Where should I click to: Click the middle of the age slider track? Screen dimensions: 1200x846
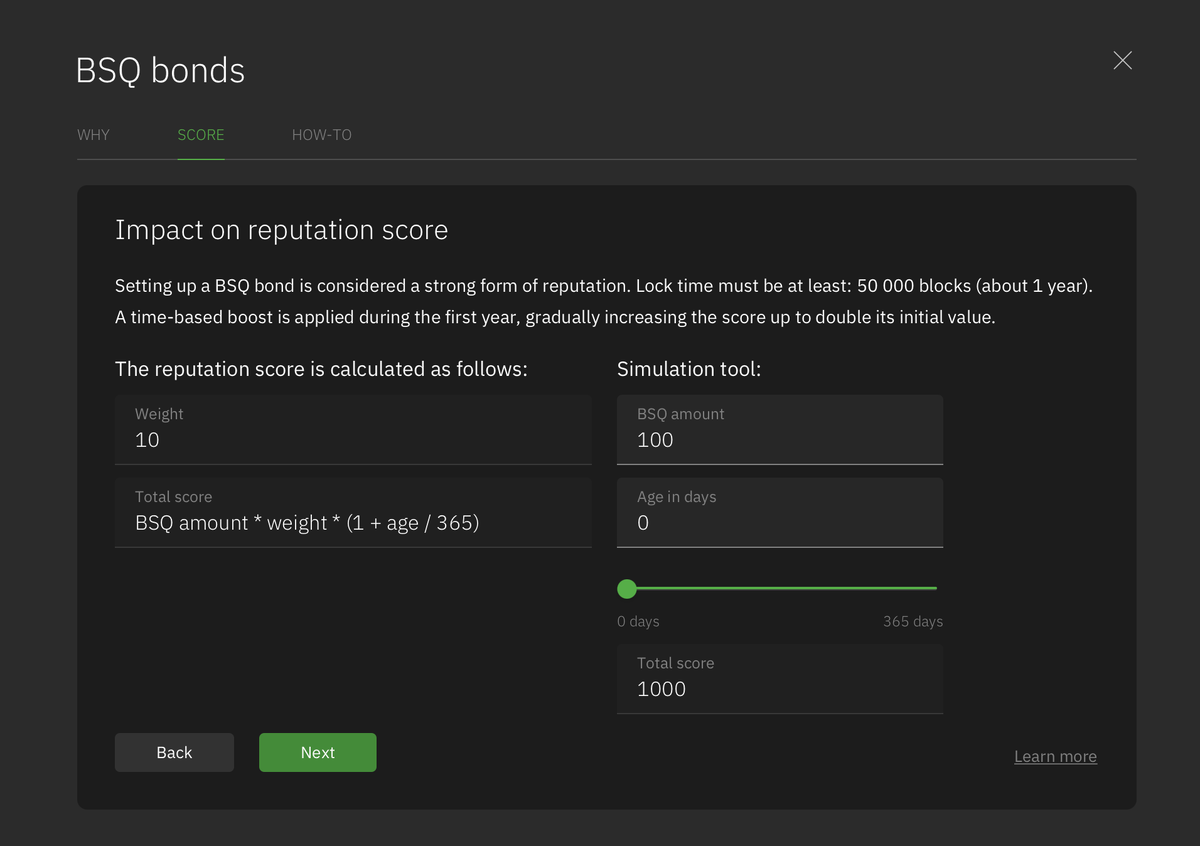pyautogui.click(x=782, y=589)
